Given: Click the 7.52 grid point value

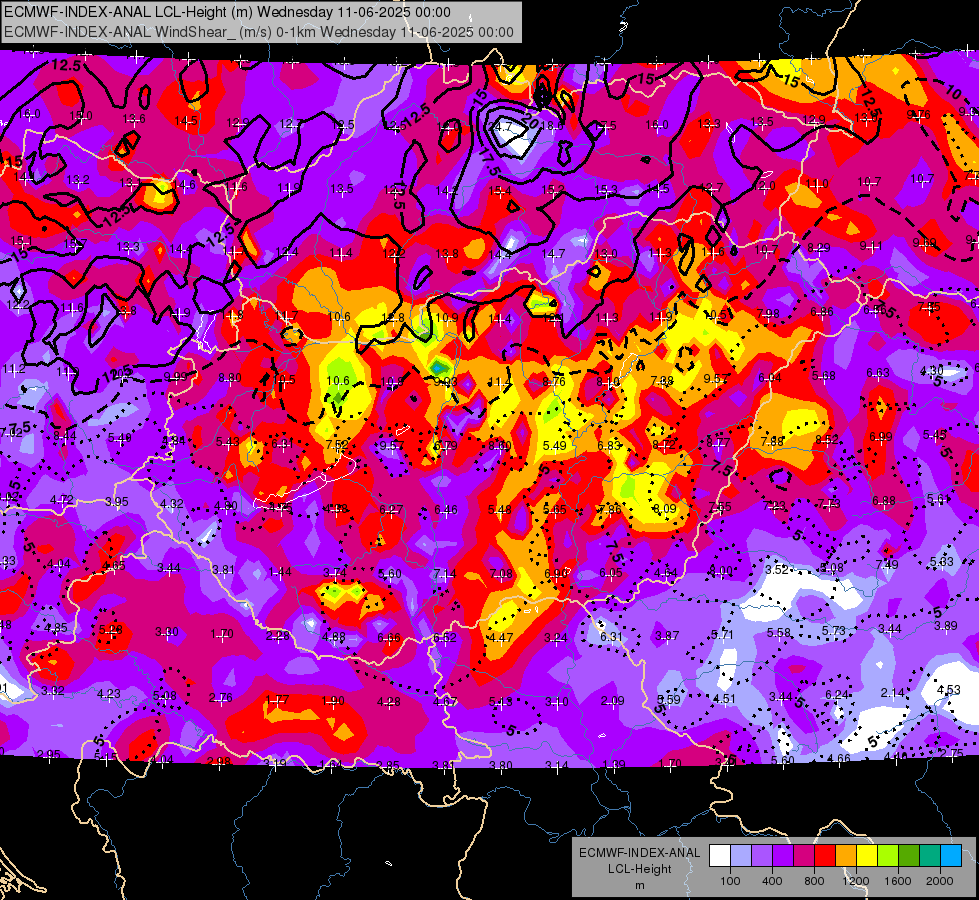Looking at the screenshot, I should [337, 445].
